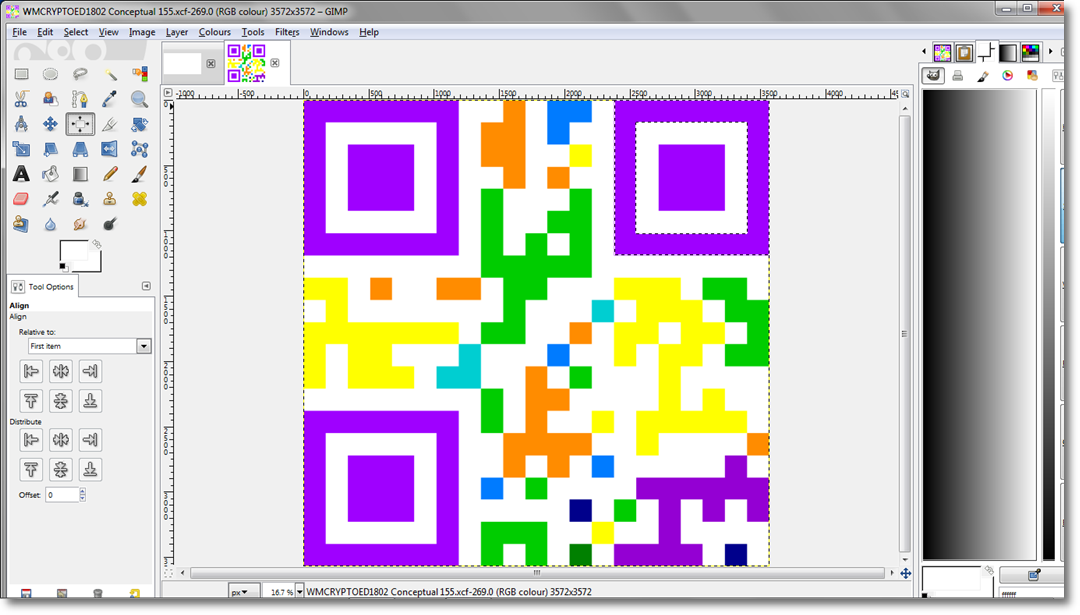Toggle Quick Mask at canvas bottom-left corner

168,573
